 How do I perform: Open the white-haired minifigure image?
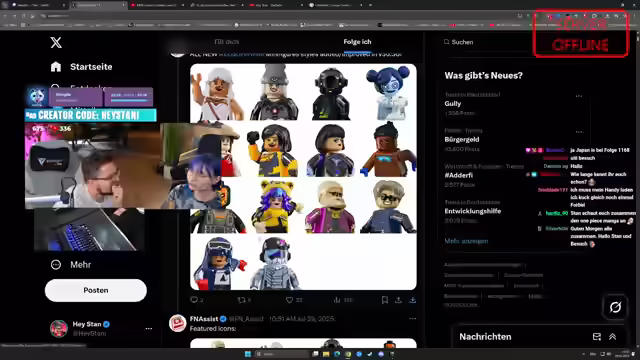[218, 92]
